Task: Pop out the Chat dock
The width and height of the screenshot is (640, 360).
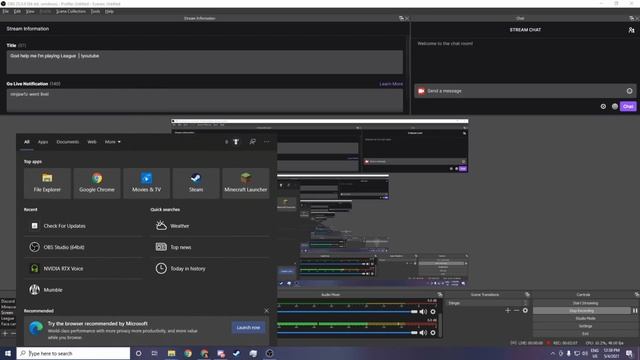Action: [631, 18]
